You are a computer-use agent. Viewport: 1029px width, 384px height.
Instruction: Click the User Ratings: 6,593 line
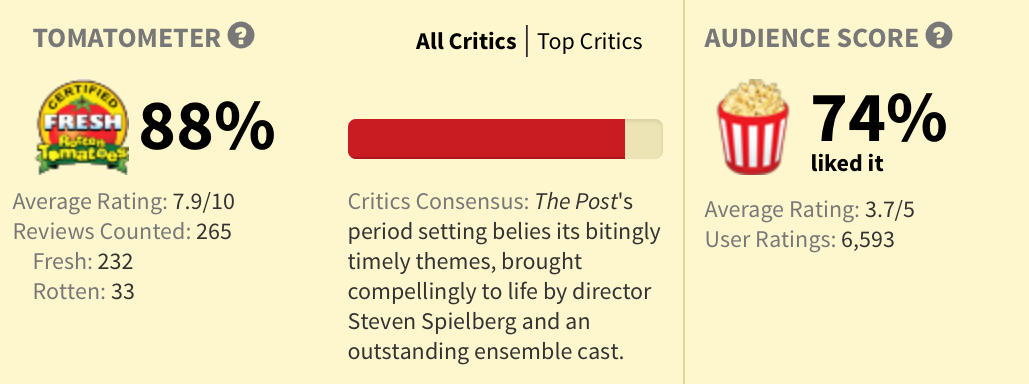pyautogui.click(x=799, y=240)
